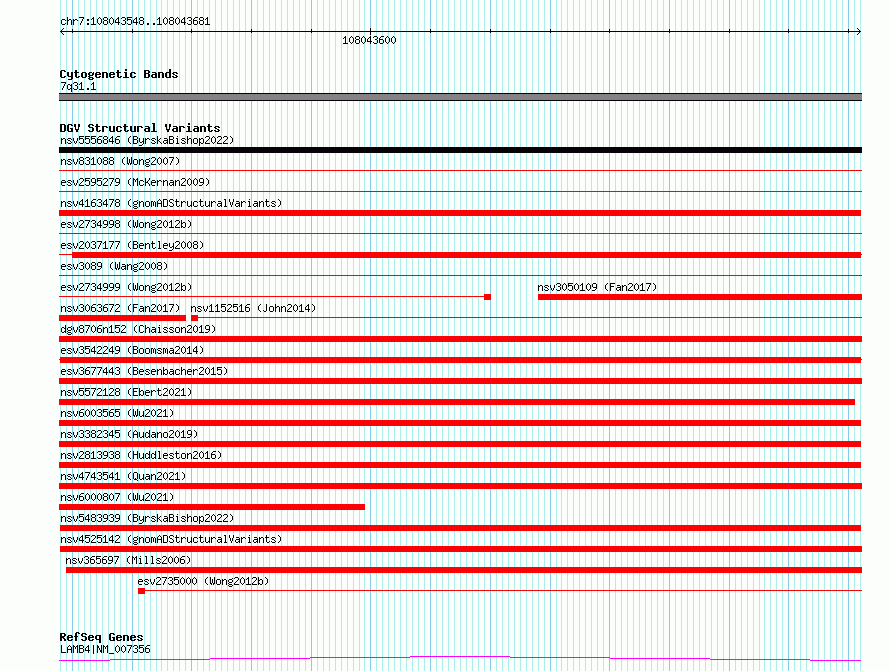Click the left arrow of the ruler

[x=62, y=31]
